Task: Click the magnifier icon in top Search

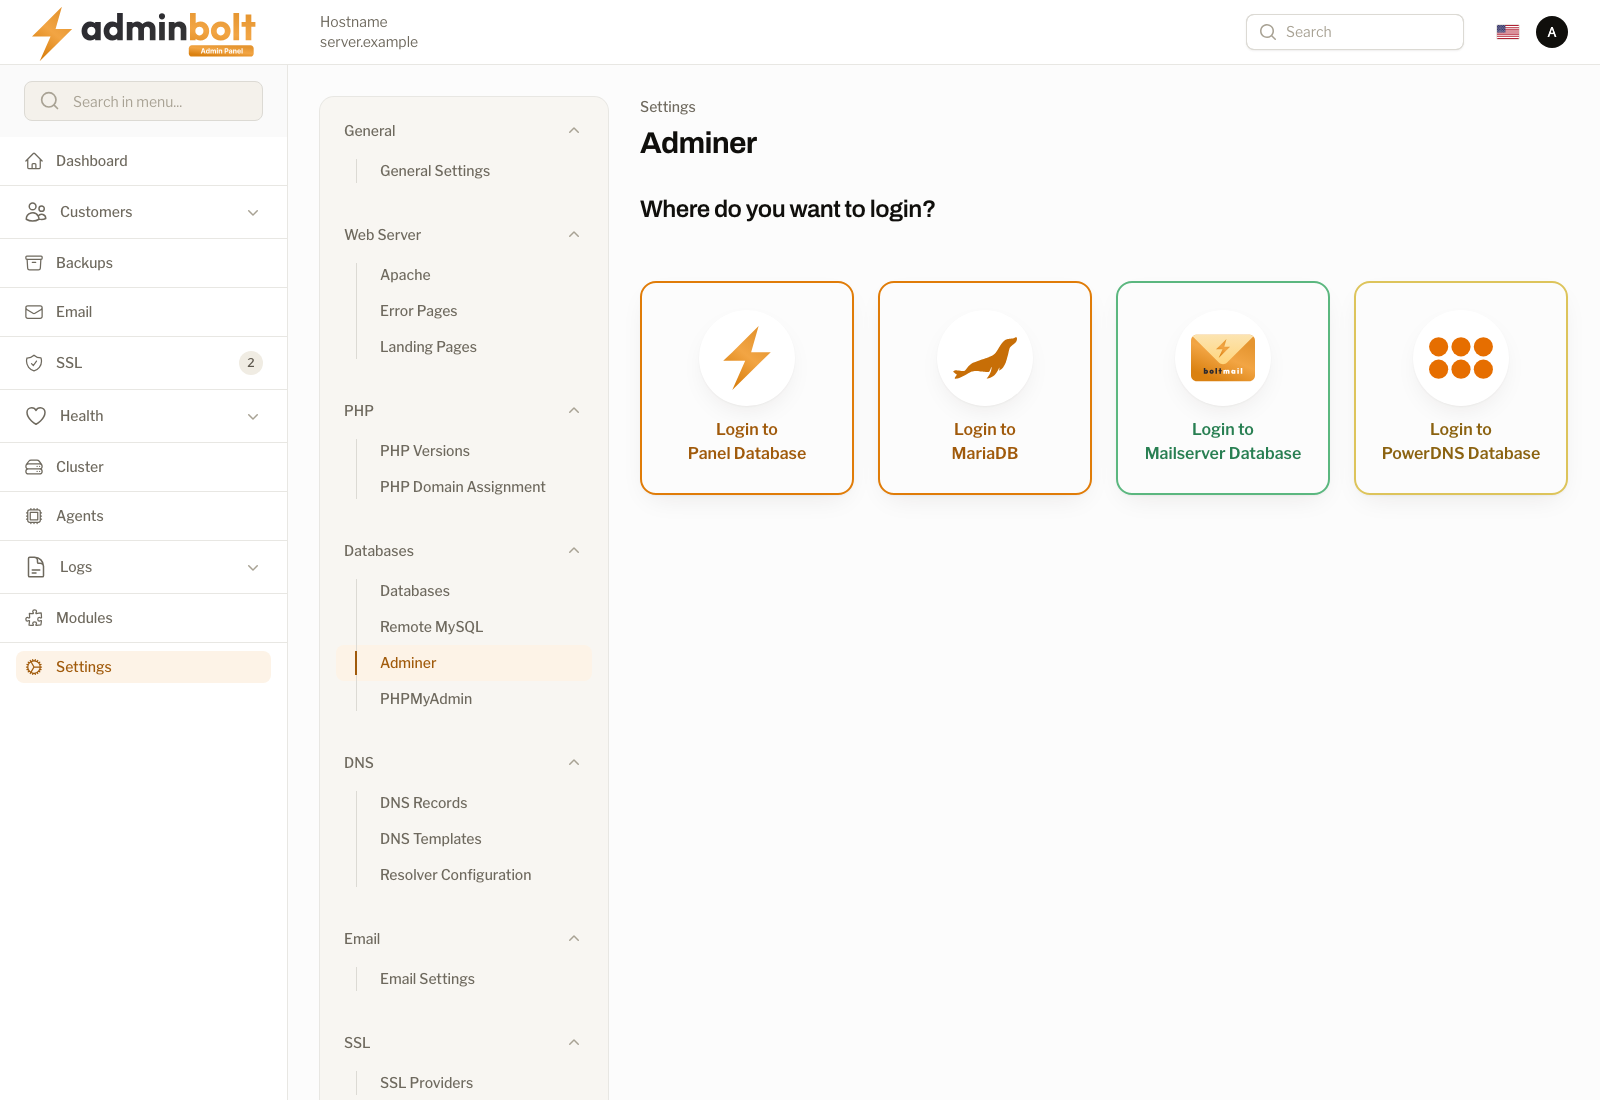Action: (1268, 32)
